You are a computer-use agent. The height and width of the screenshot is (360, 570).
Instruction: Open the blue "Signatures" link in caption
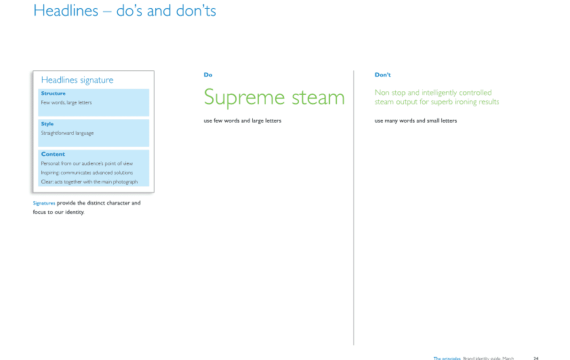click(x=44, y=203)
